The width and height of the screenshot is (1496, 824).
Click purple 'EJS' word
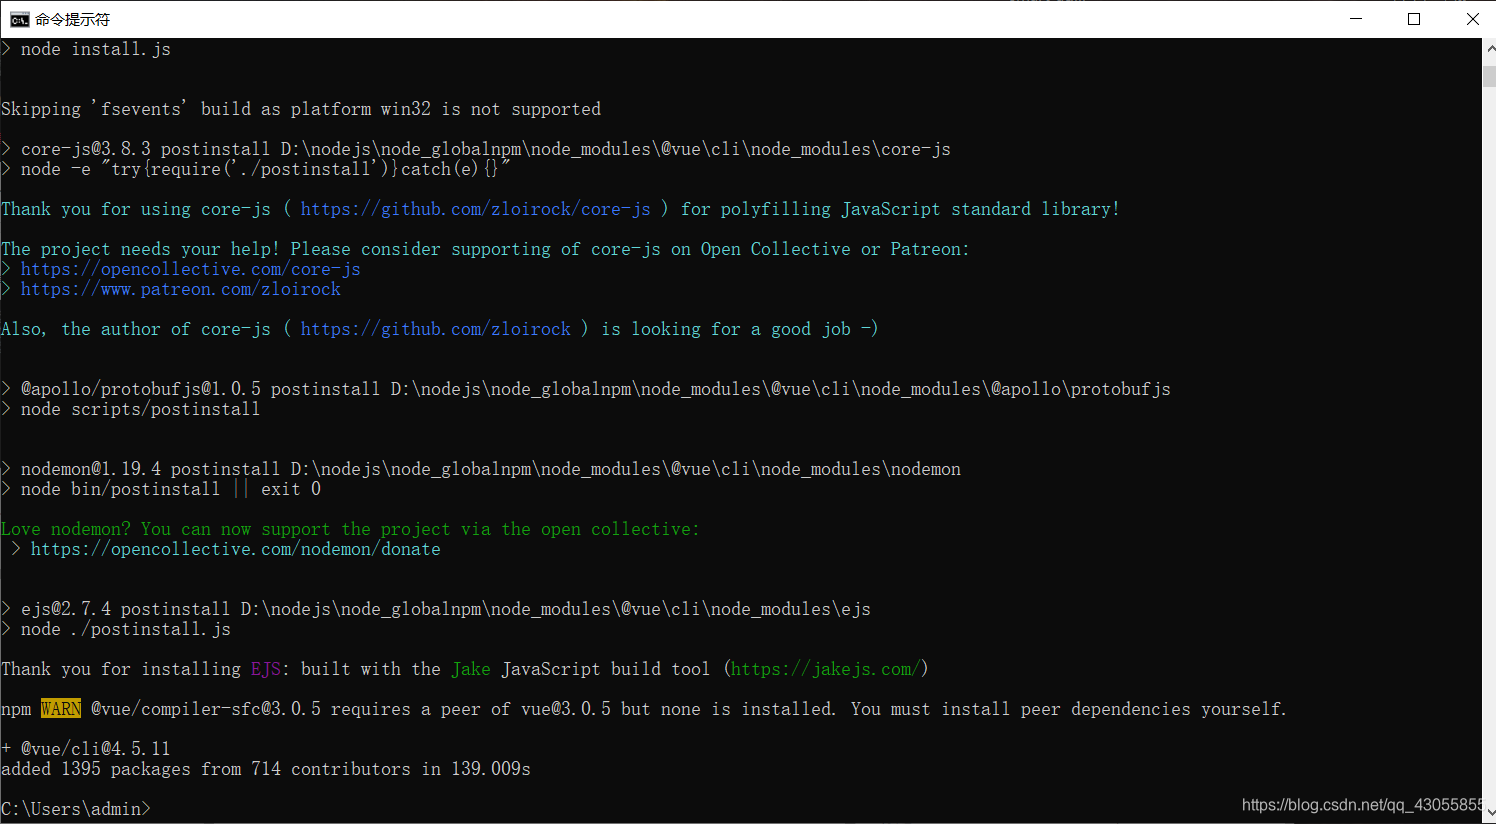click(x=266, y=669)
